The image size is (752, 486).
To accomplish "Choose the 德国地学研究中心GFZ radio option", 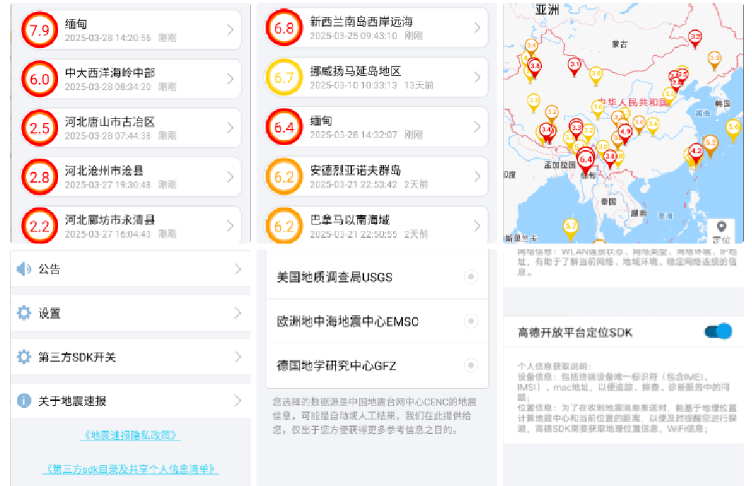I will [x=469, y=365].
